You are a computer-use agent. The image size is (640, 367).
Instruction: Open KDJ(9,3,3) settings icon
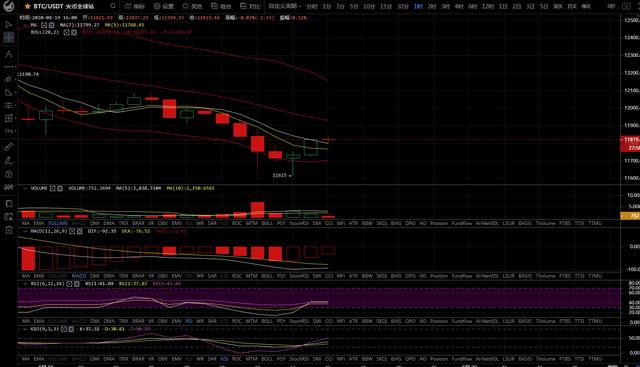click(x=64, y=329)
